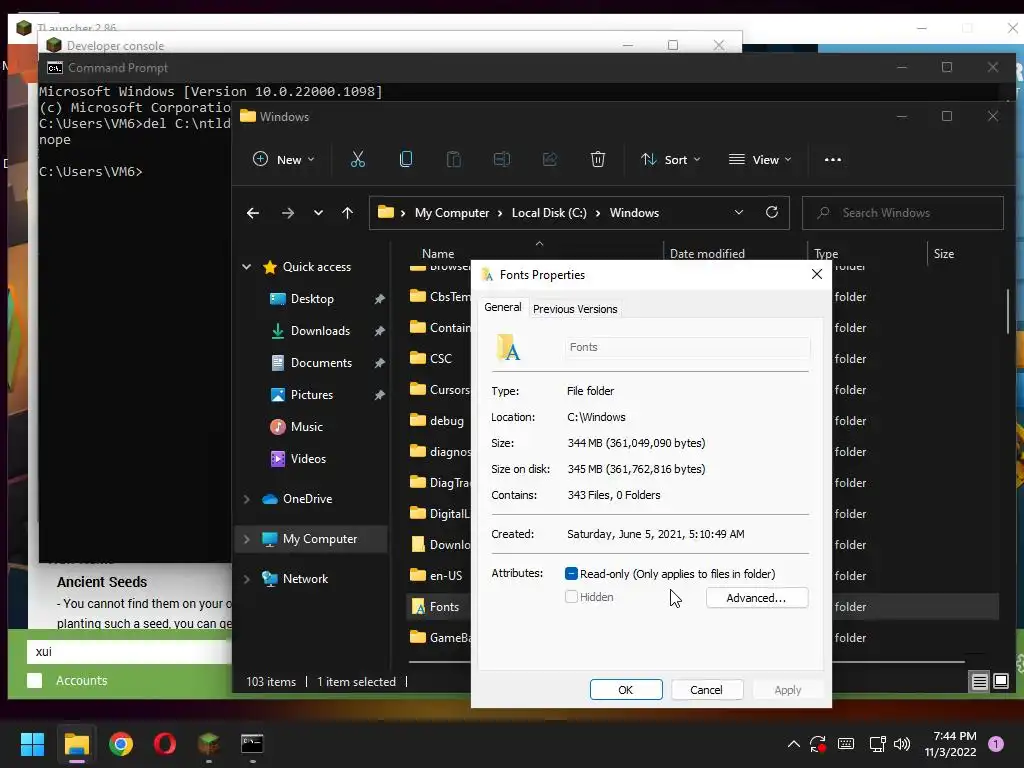Image resolution: width=1024 pixels, height=768 pixels.
Task: Show hidden icons tray chevron
Action: click(x=793, y=744)
